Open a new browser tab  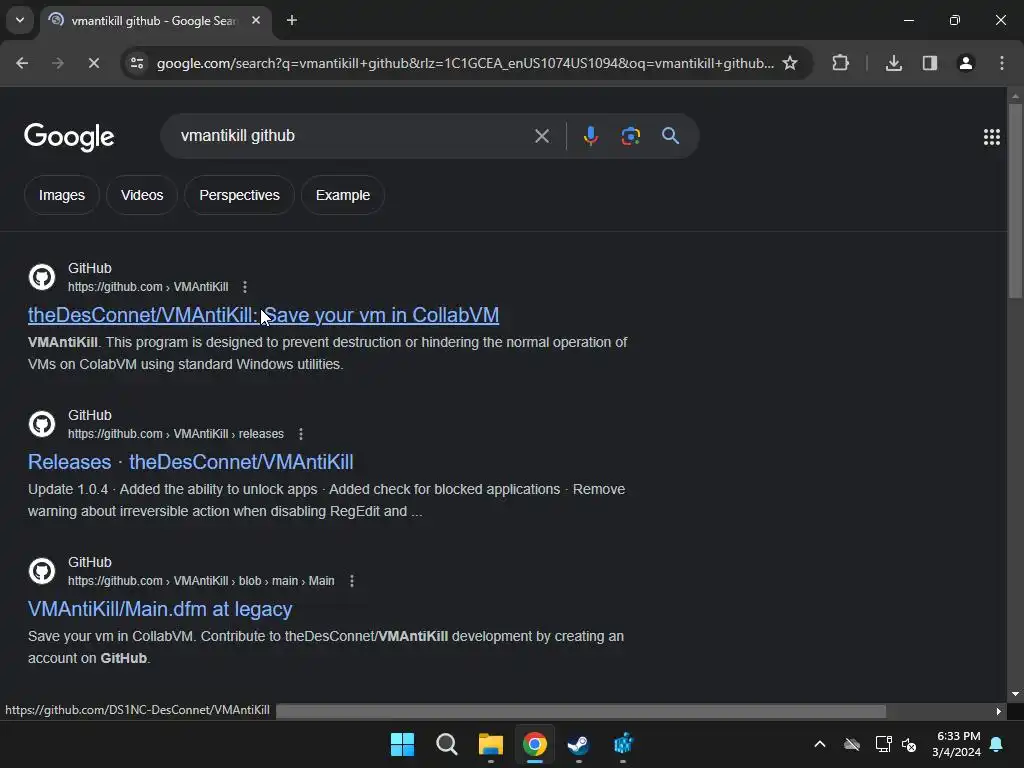coord(292,20)
